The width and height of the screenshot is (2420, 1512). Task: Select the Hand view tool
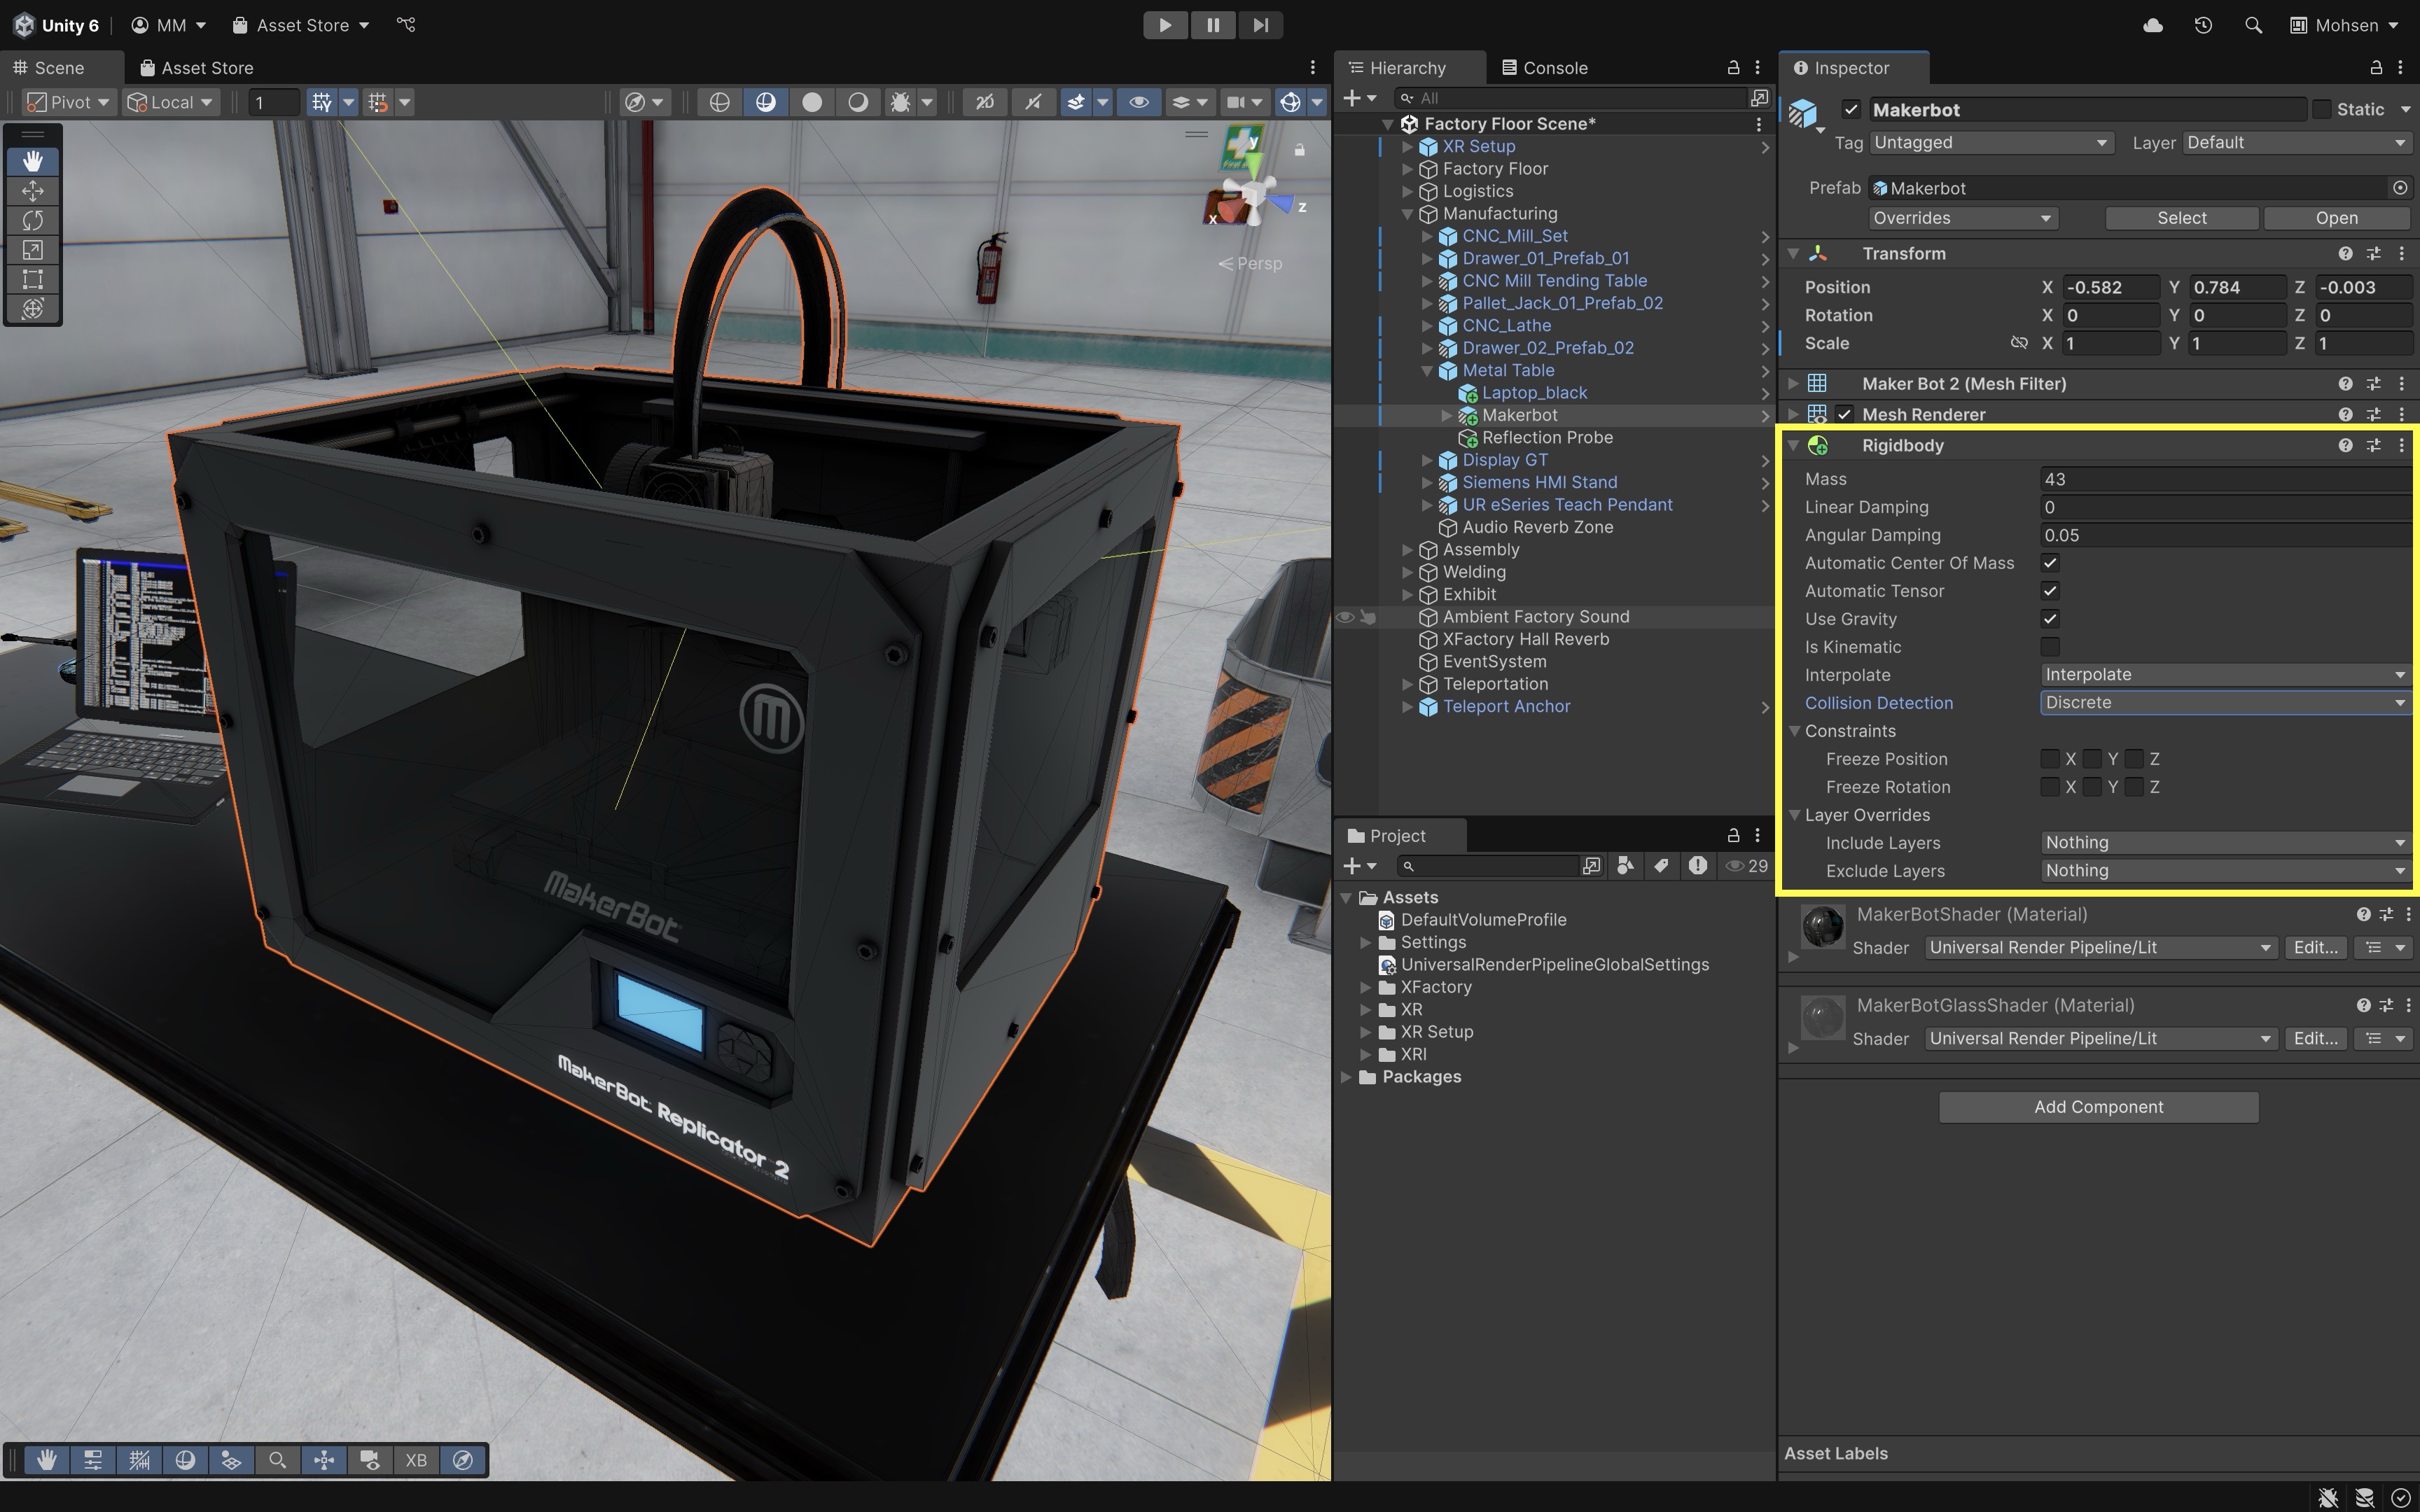(33, 161)
